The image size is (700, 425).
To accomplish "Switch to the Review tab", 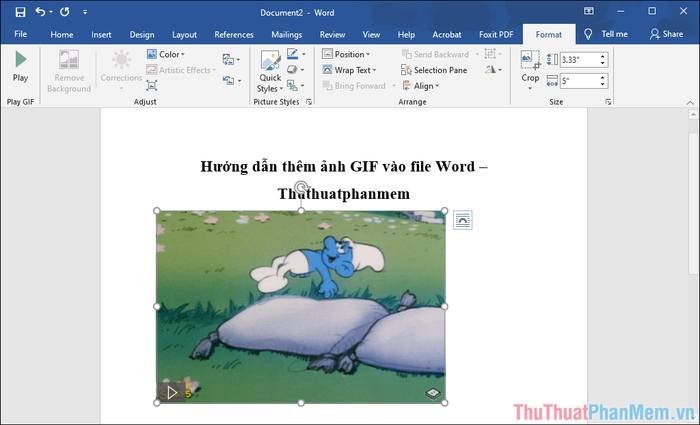I will pyautogui.click(x=332, y=34).
